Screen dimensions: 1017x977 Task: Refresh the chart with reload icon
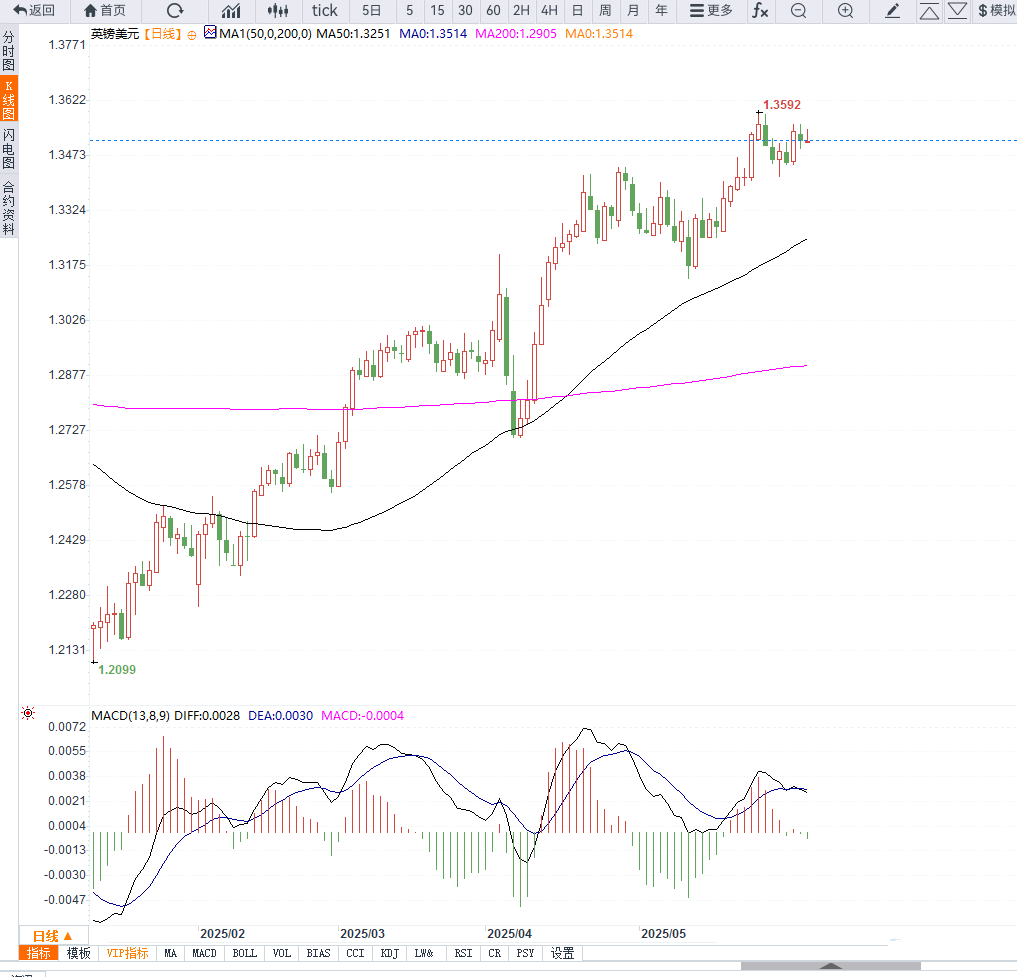coord(175,10)
